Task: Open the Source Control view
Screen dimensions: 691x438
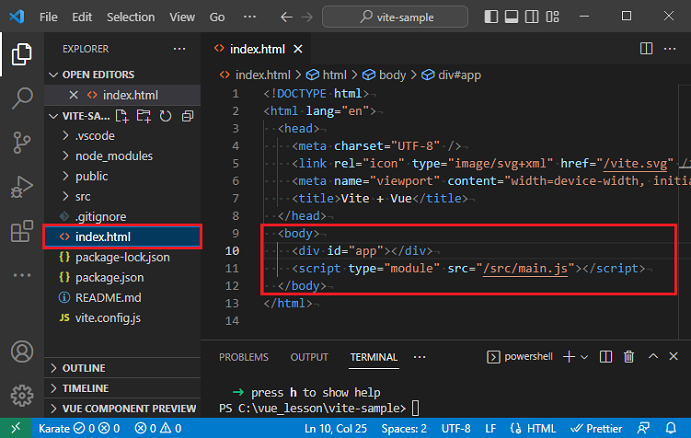Action: coord(21,142)
